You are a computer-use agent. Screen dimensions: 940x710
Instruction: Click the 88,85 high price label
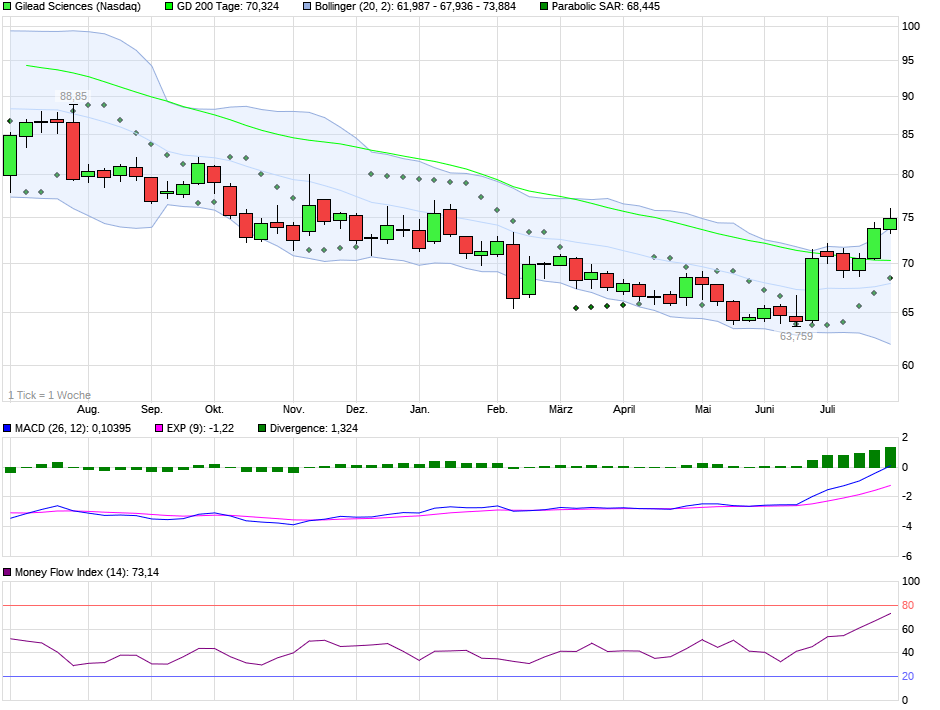pyautogui.click(x=71, y=97)
